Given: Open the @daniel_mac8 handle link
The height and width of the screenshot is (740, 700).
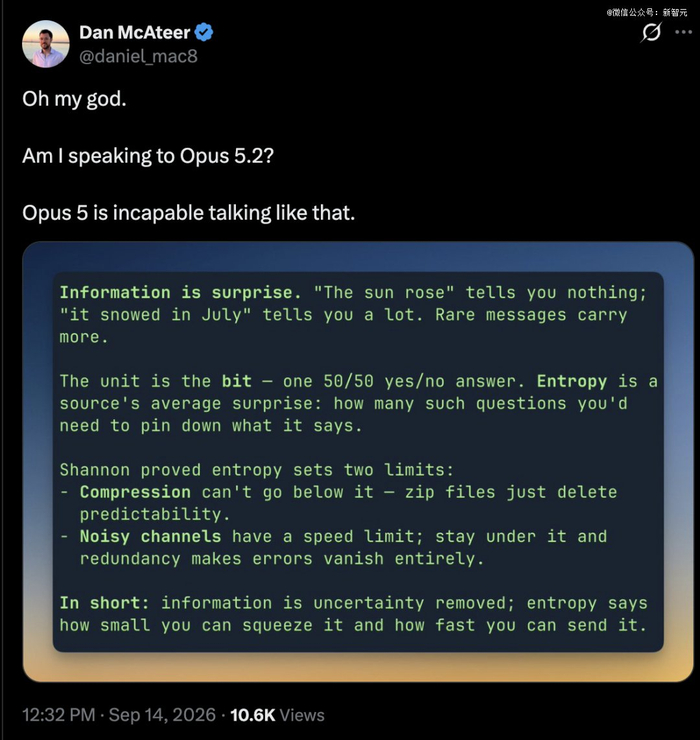Looking at the screenshot, I should tap(138, 56).
